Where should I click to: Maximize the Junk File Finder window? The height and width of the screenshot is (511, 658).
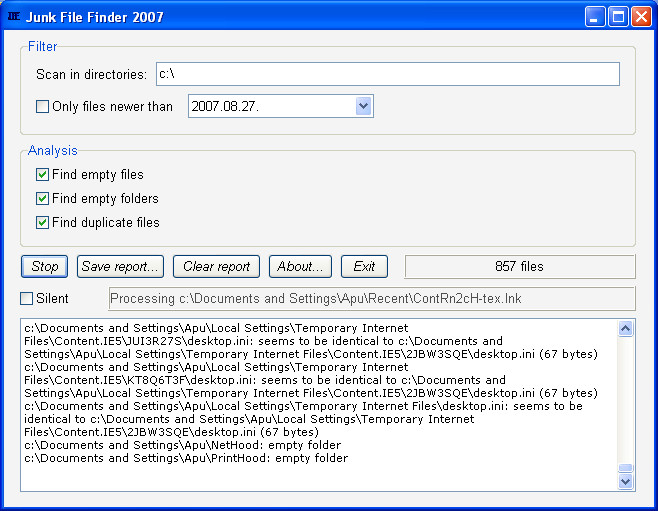point(618,17)
